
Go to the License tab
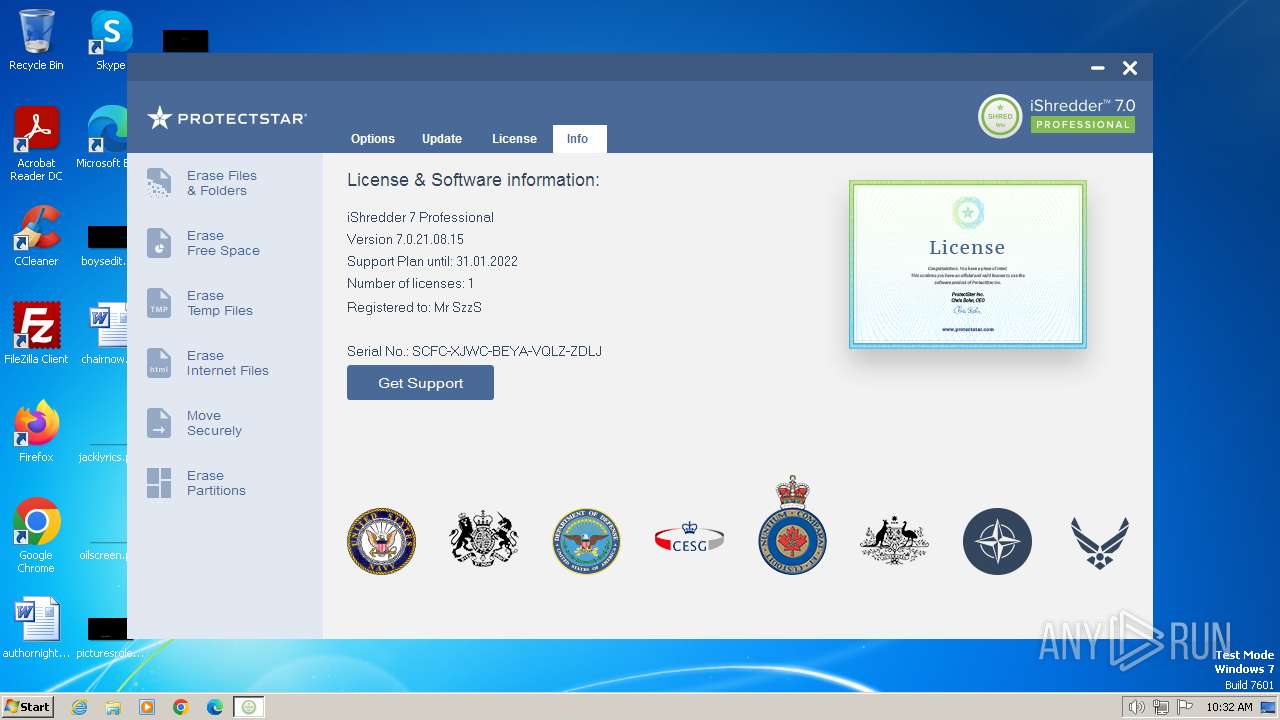(514, 139)
